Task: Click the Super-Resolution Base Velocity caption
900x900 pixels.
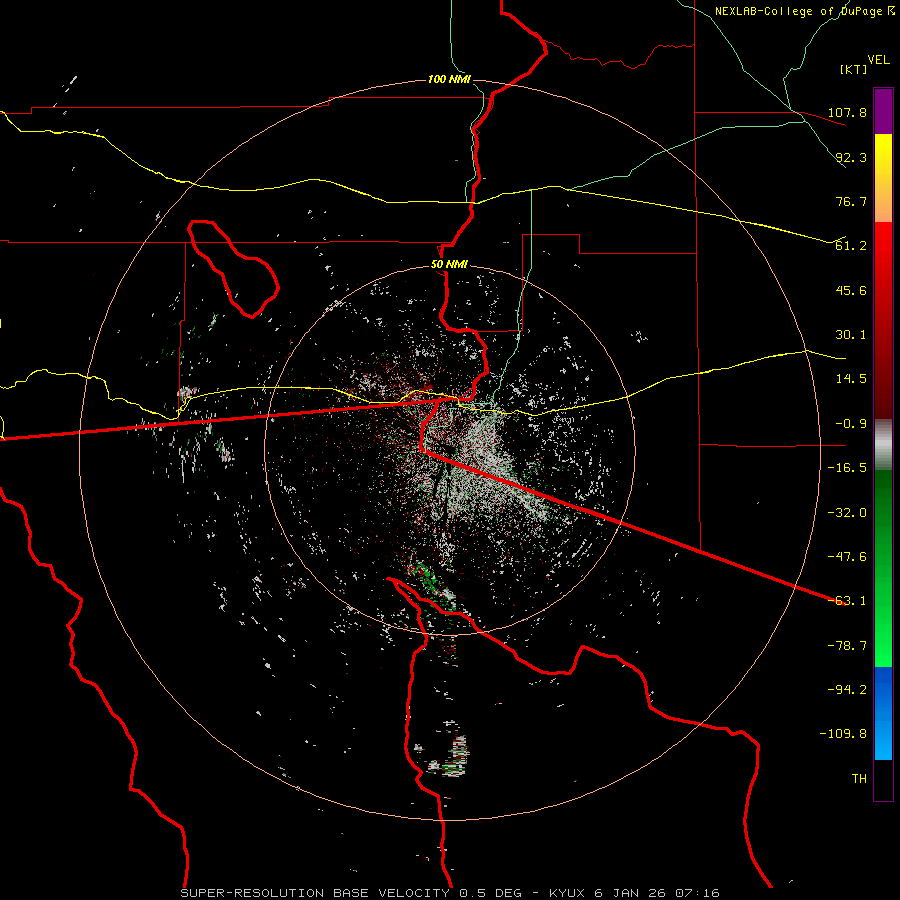Action: [x=449, y=893]
